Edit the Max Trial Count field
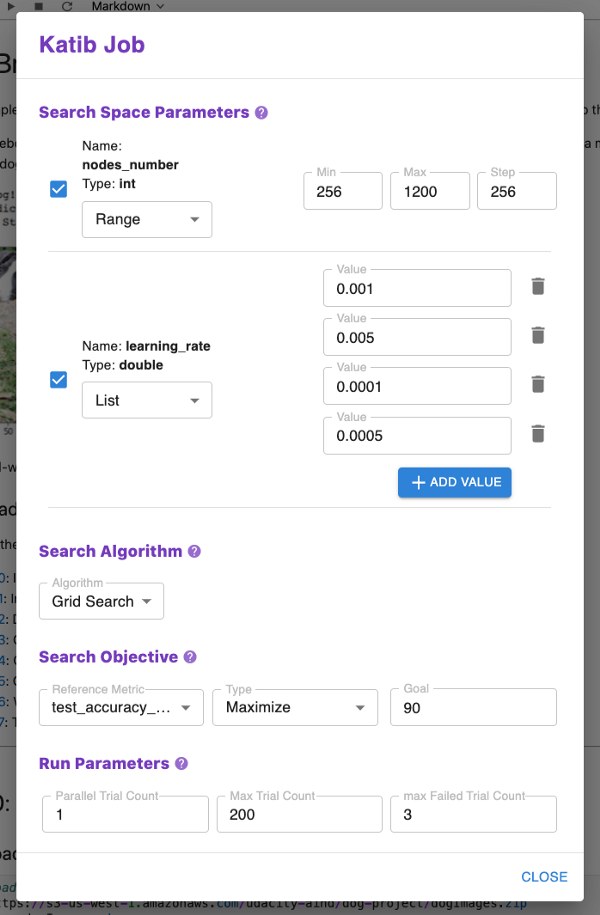 coord(299,814)
